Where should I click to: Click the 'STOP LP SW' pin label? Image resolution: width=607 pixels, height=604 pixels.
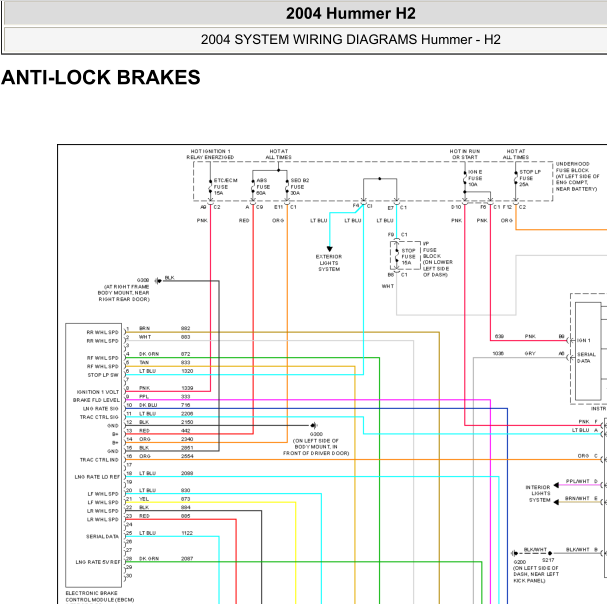103,375
